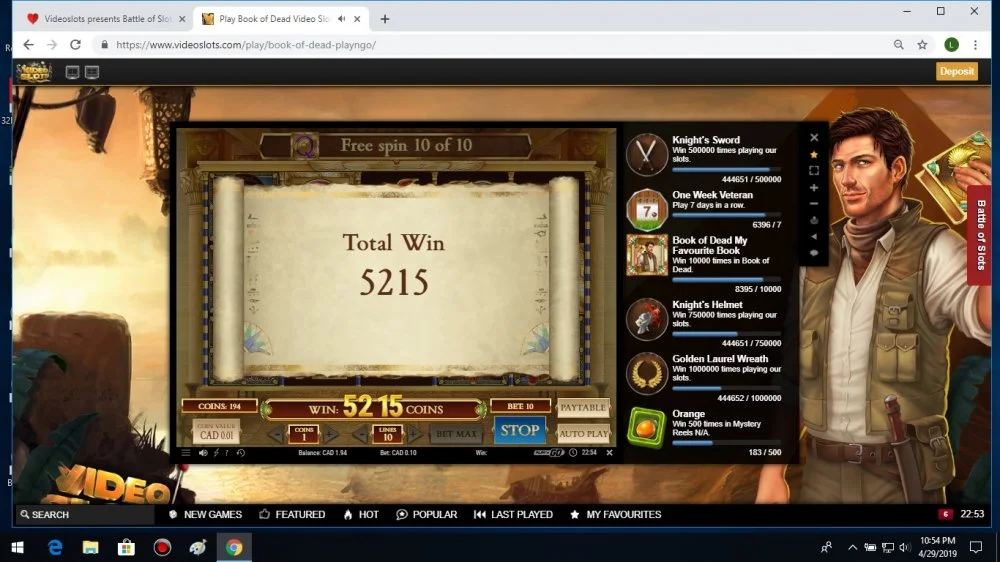Open chat bubble icon in game sidebar
The height and width of the screenshot is (562, 1000).
coord(814,253)
